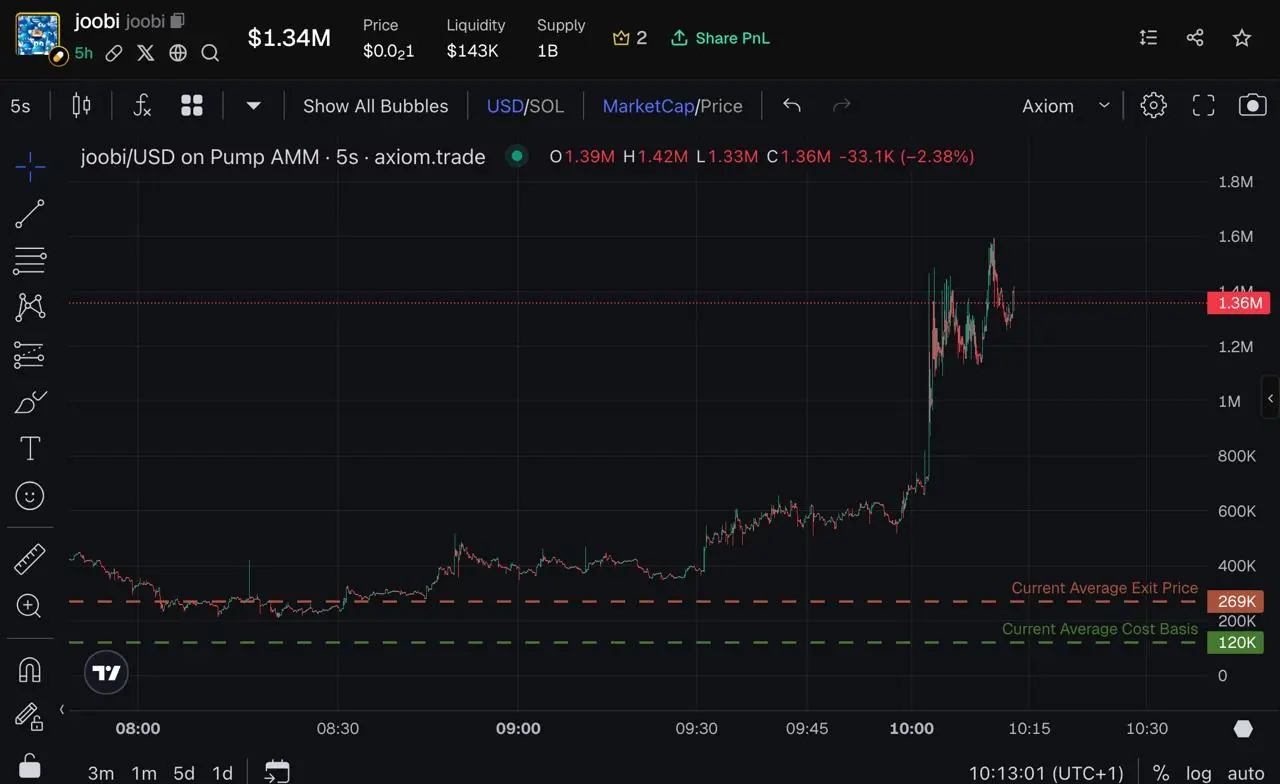
Task: Toggle Show All Bubbles
Action: click(376, 106)
